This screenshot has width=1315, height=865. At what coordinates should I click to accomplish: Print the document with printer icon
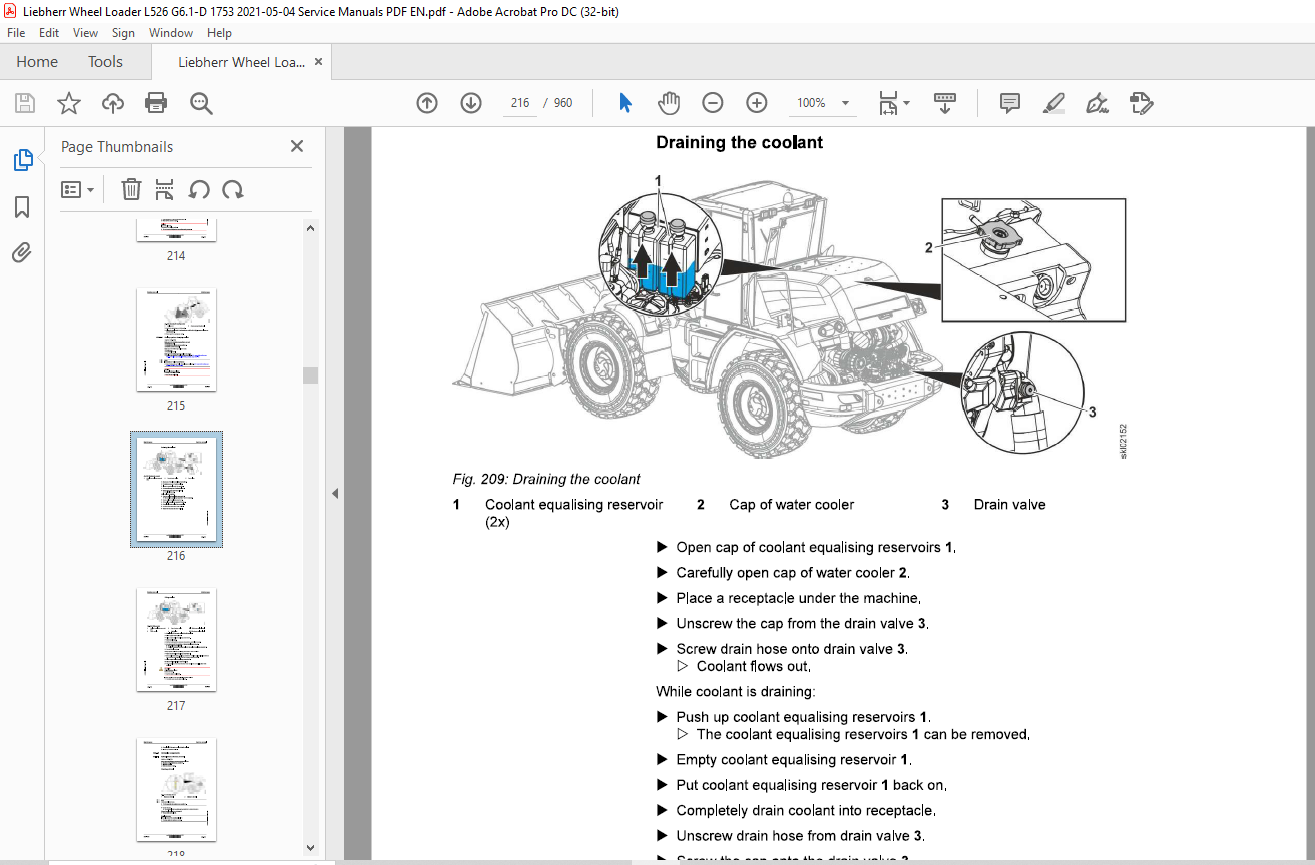coord(156,103)
